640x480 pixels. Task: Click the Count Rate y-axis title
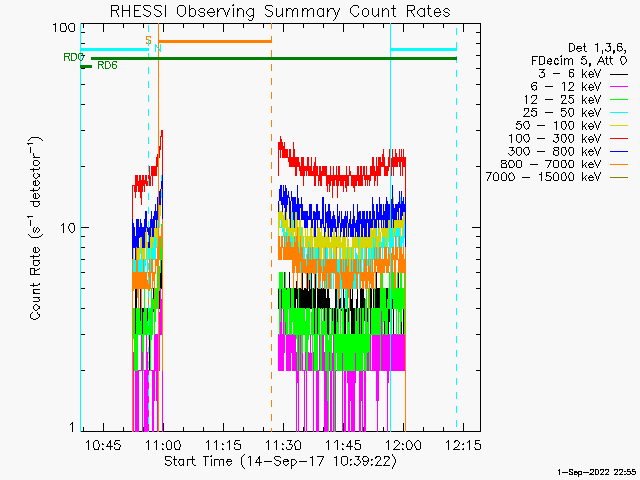(36, 229)
